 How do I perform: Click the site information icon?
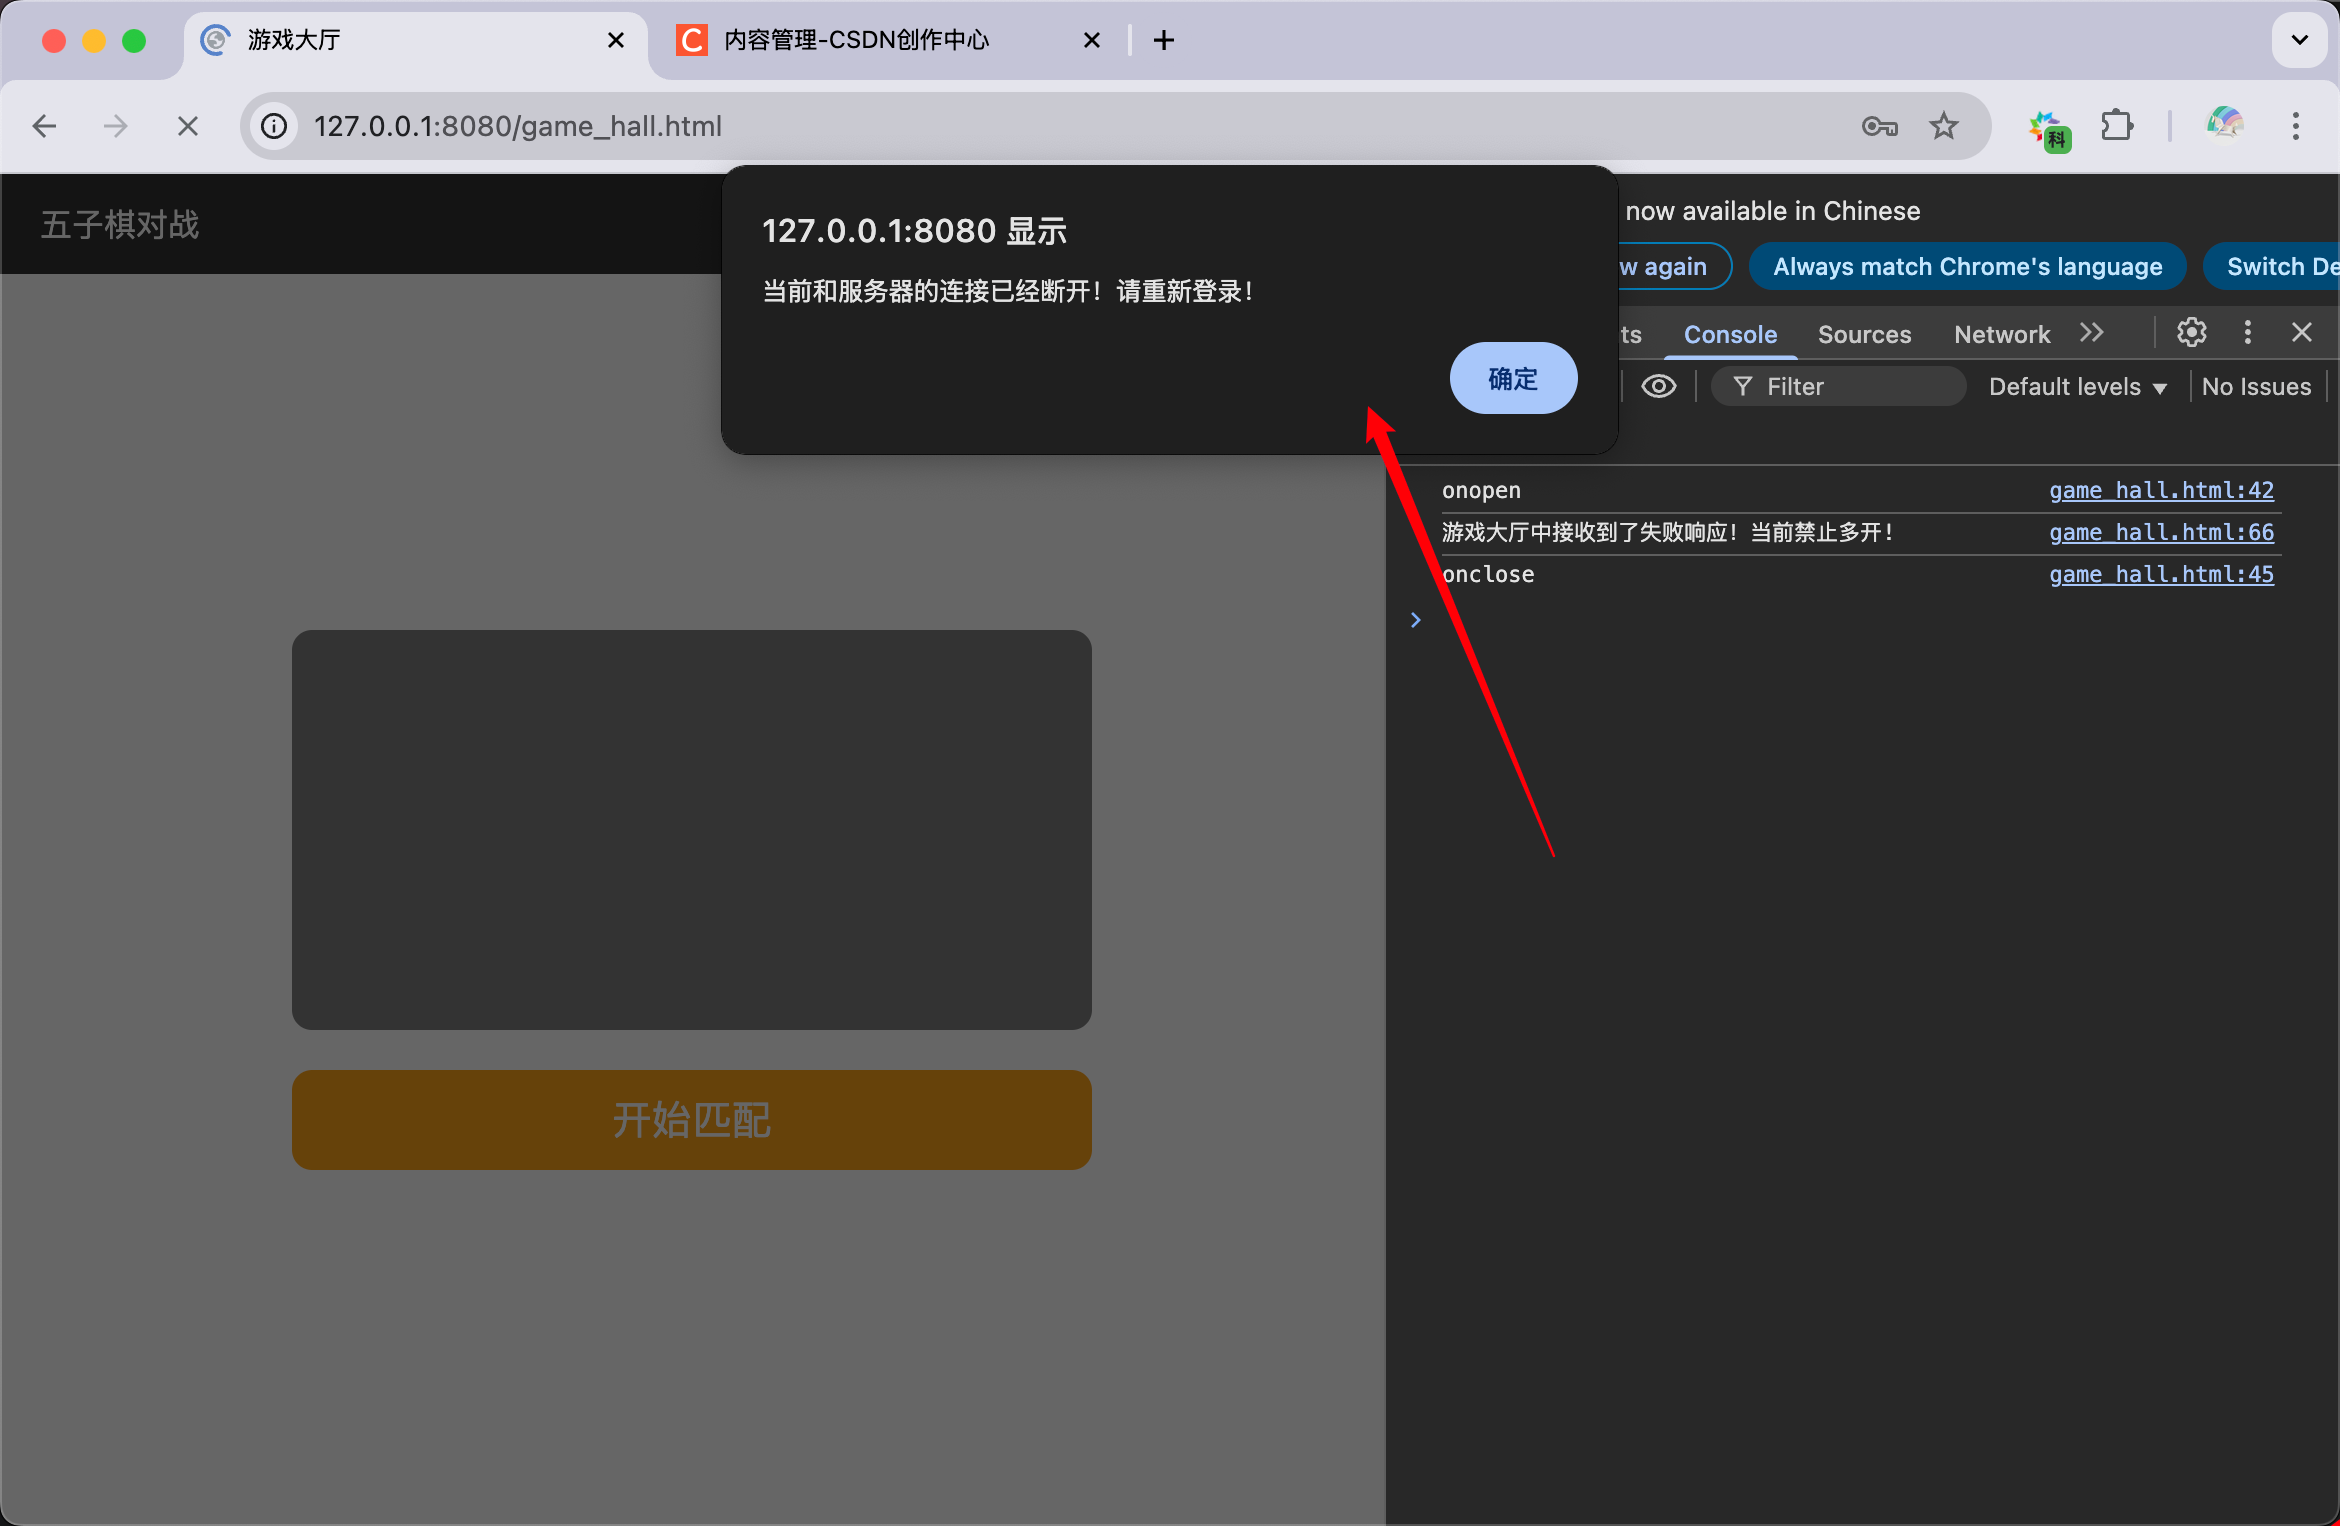pos(274,126)
